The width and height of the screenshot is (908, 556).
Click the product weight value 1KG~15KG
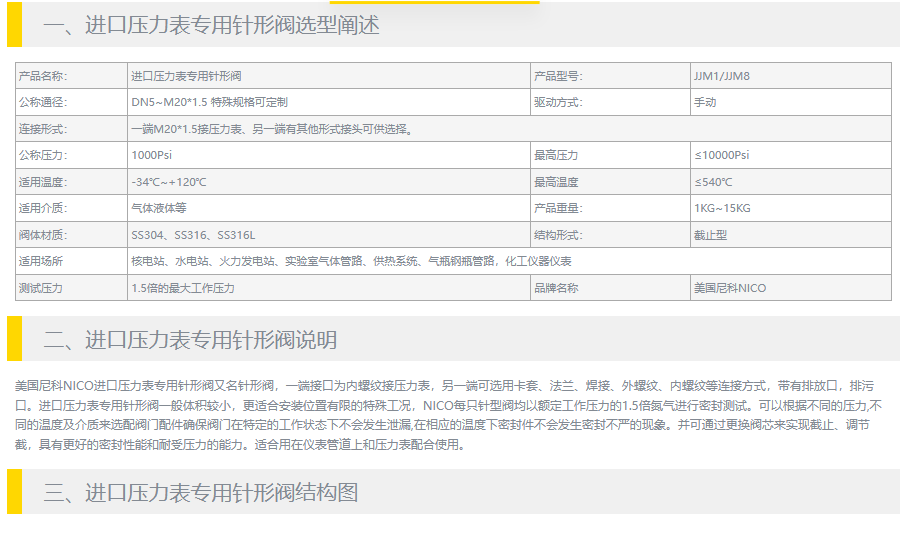[x=721, y=208]
